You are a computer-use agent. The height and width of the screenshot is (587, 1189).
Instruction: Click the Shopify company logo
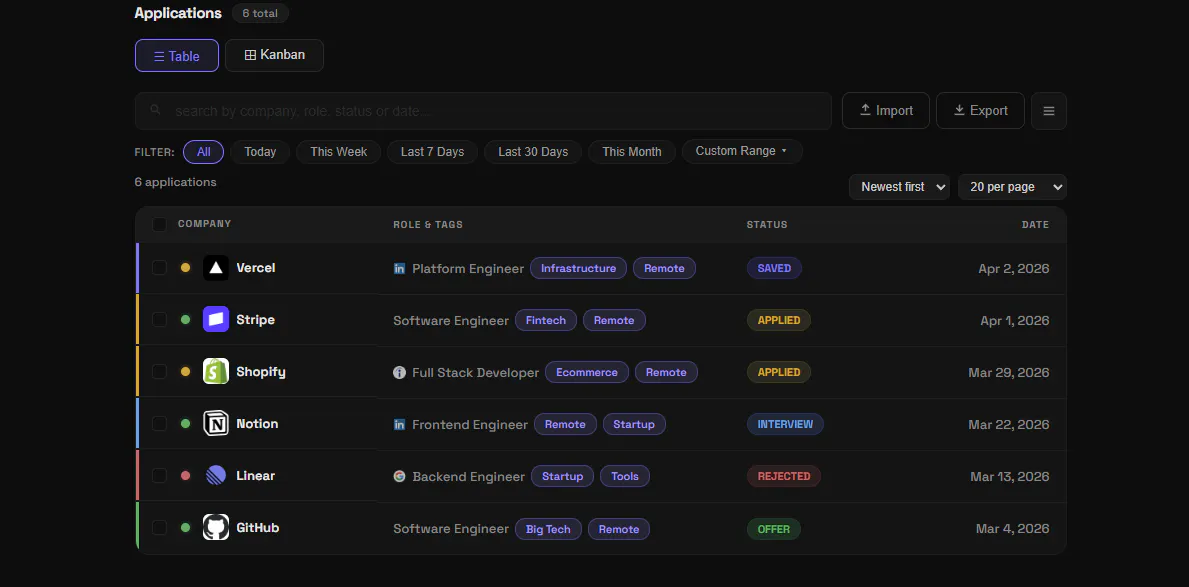click(x=216, y=372)
